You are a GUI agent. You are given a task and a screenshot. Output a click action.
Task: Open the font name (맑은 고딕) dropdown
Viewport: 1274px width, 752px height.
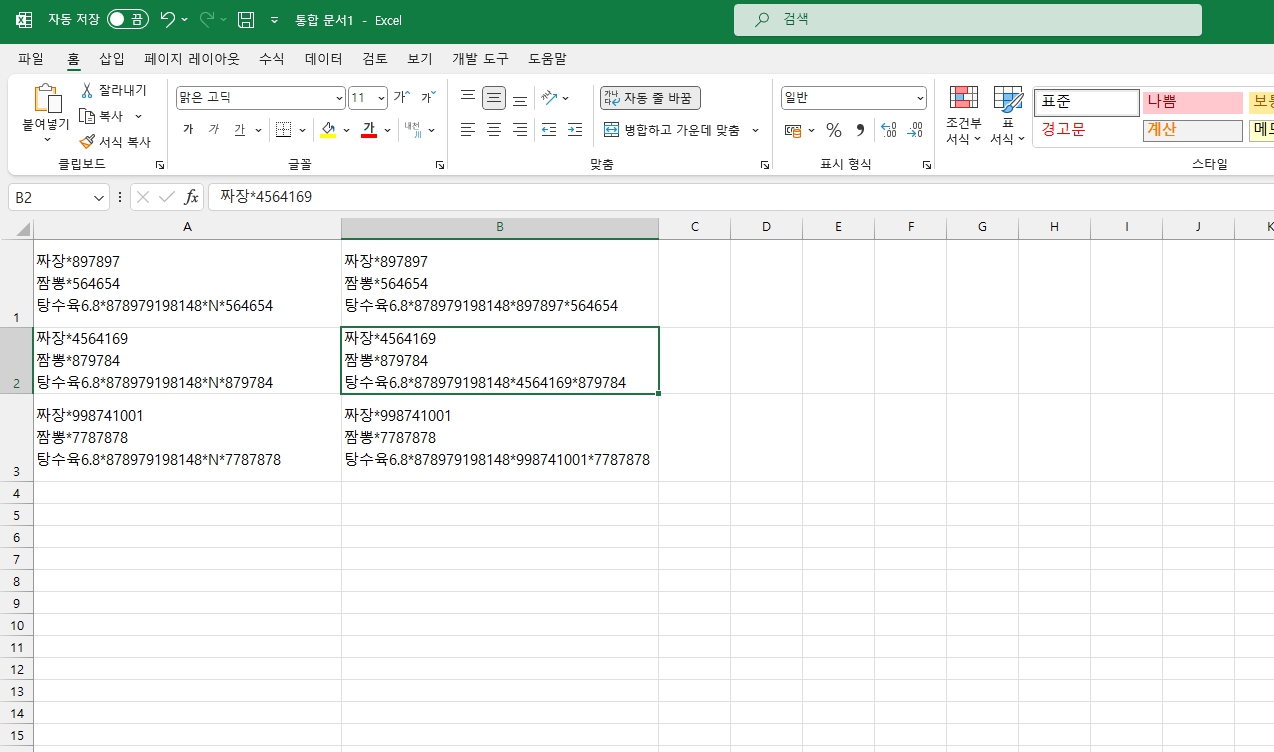point(339,98)
